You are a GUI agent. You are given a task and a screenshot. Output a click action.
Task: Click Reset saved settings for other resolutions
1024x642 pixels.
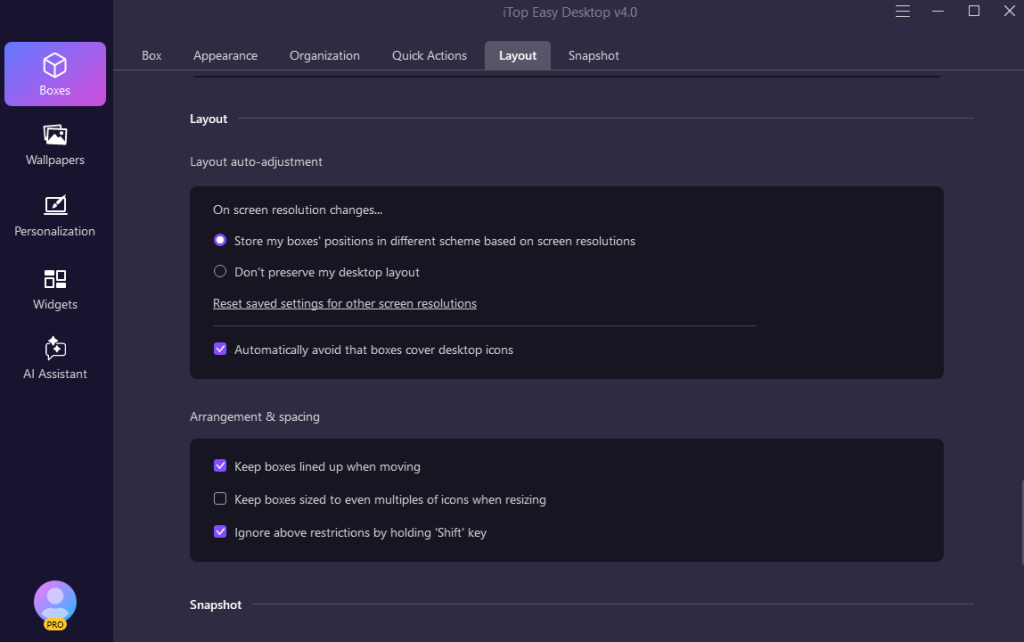(344, 304)
